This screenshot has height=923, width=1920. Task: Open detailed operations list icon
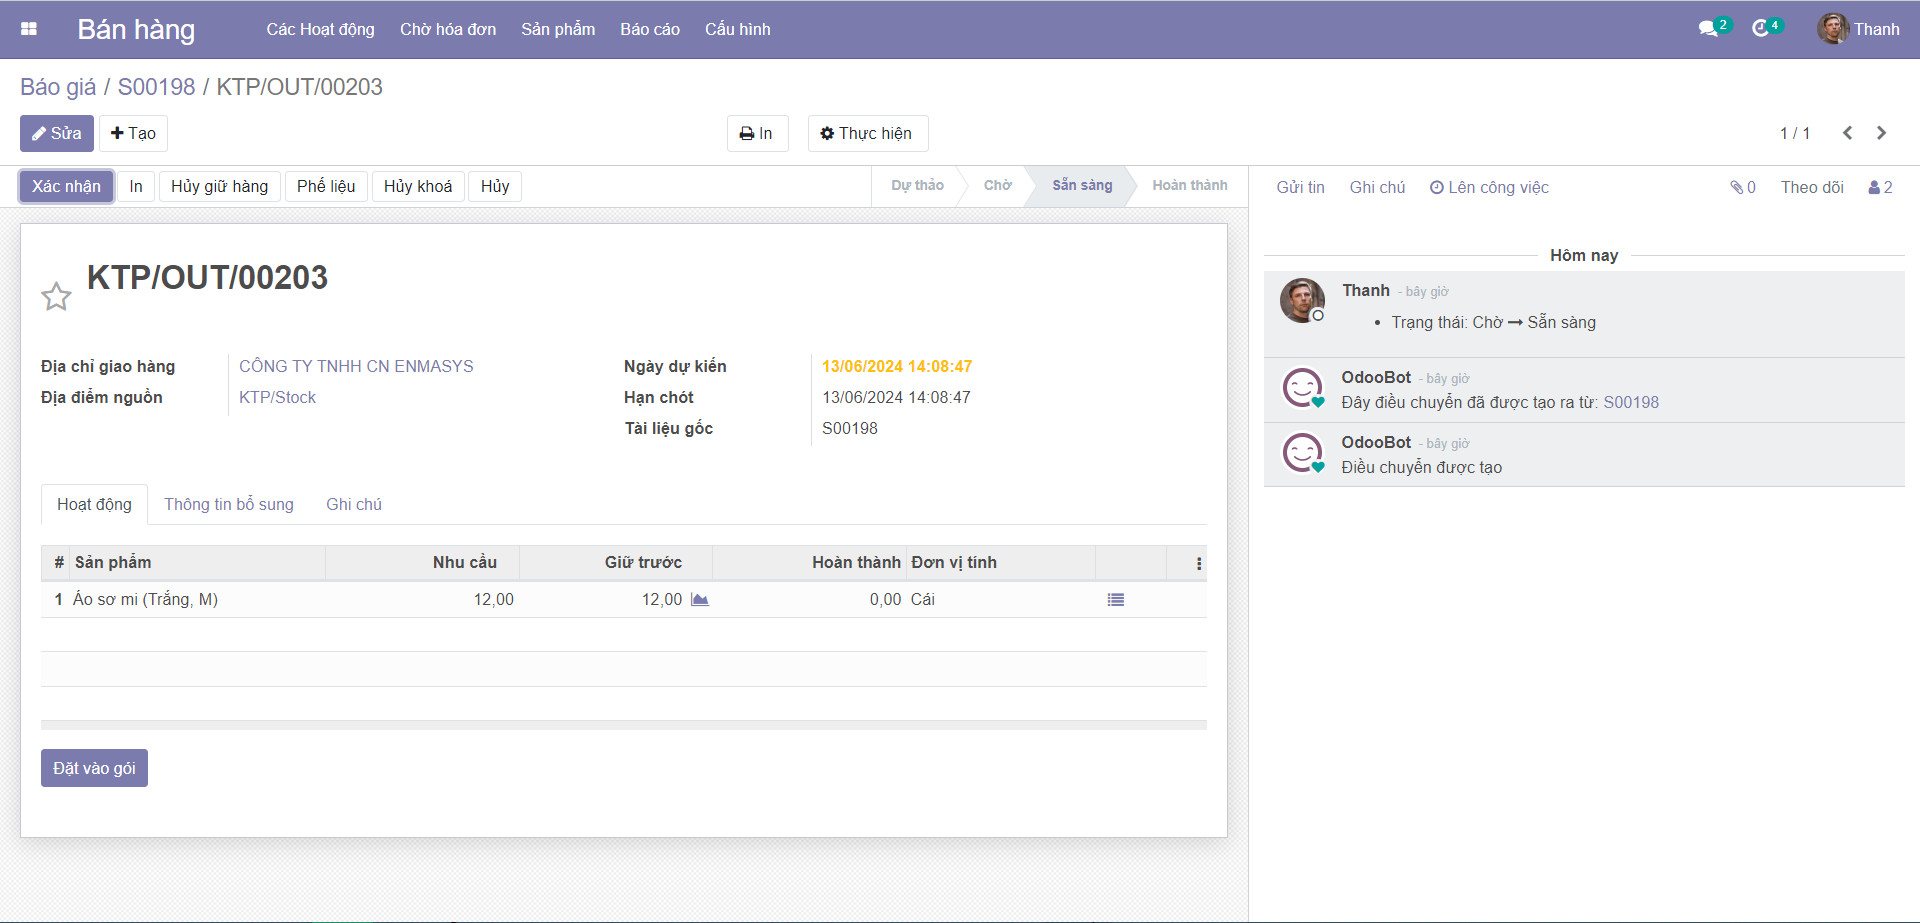pyautogui.click(x=1116, y=600)
